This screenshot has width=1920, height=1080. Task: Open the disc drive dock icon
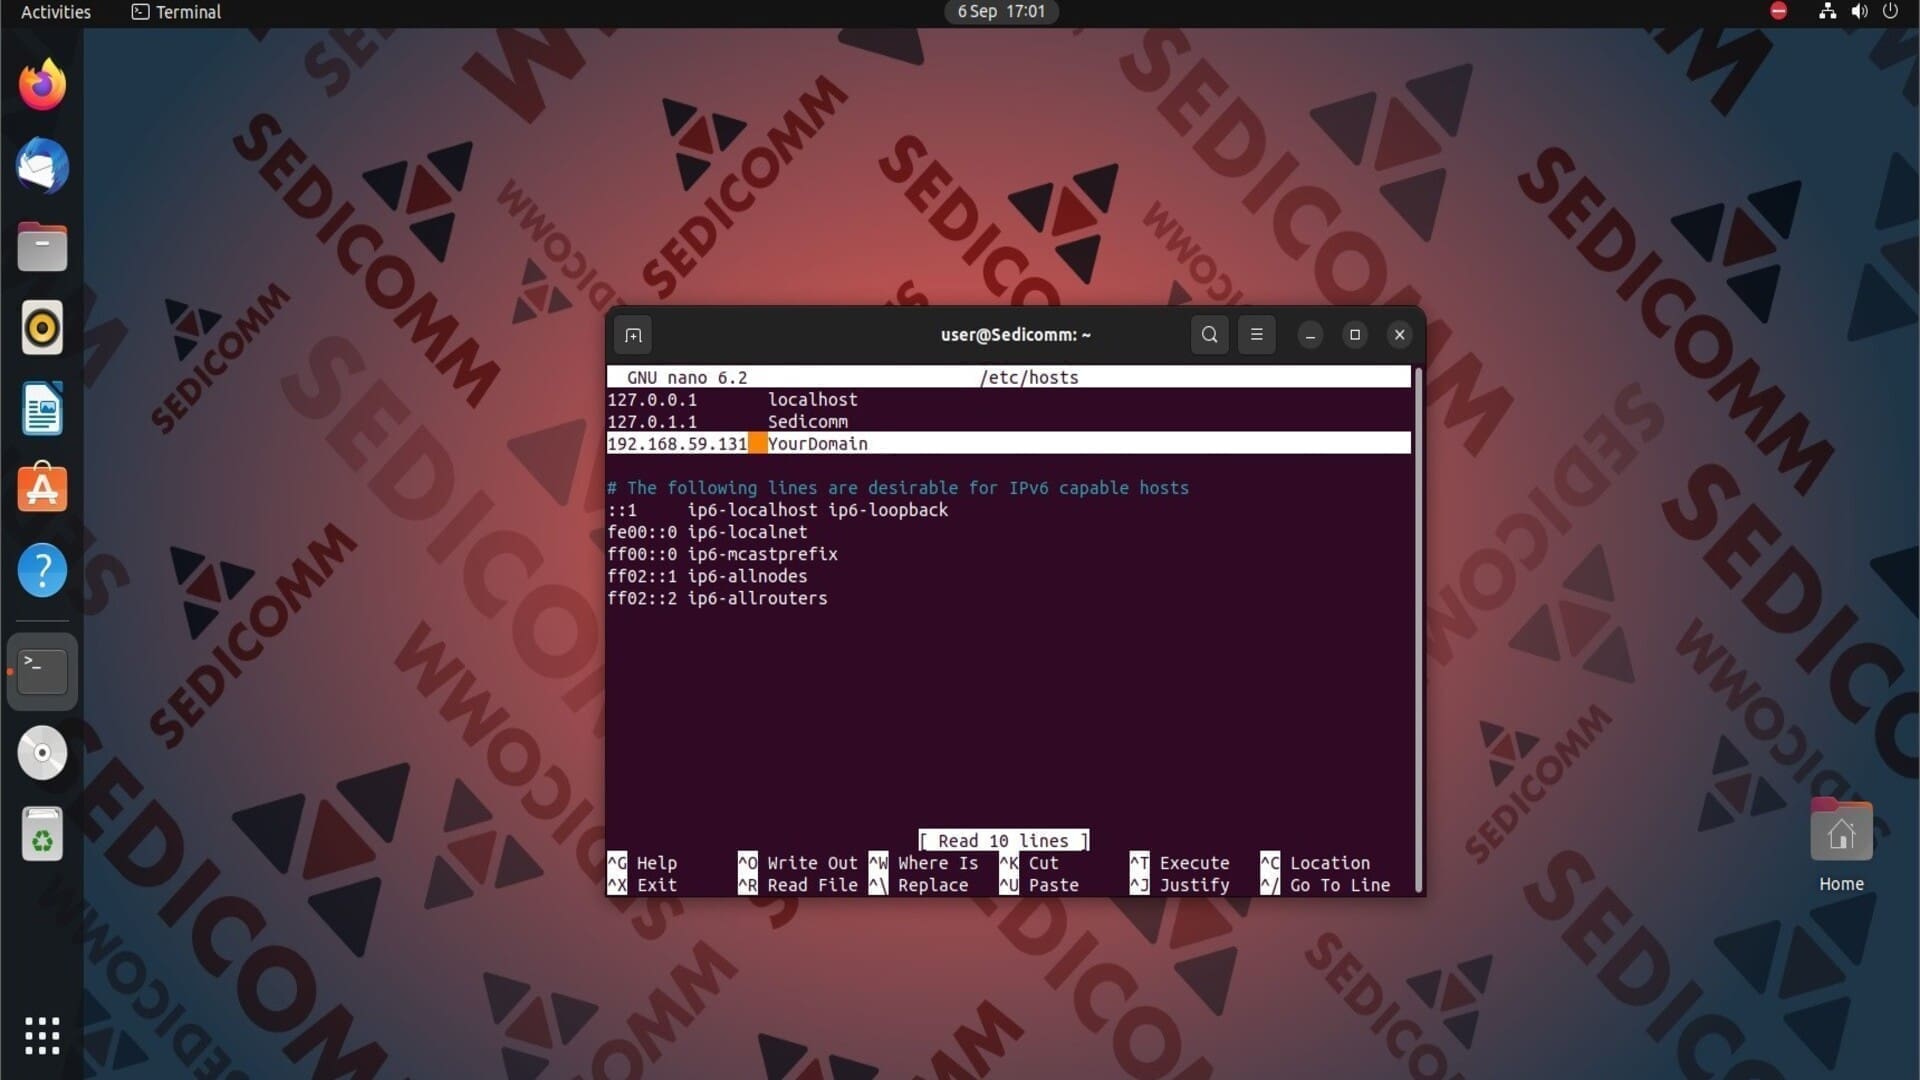tap(42, 753)
